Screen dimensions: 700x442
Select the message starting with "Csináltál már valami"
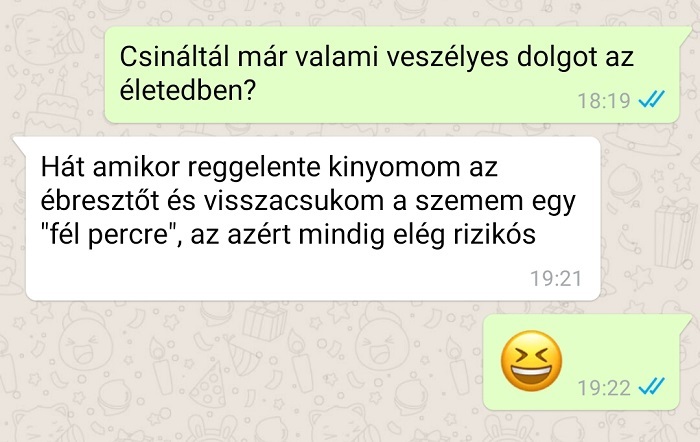[x=392, y=75]
